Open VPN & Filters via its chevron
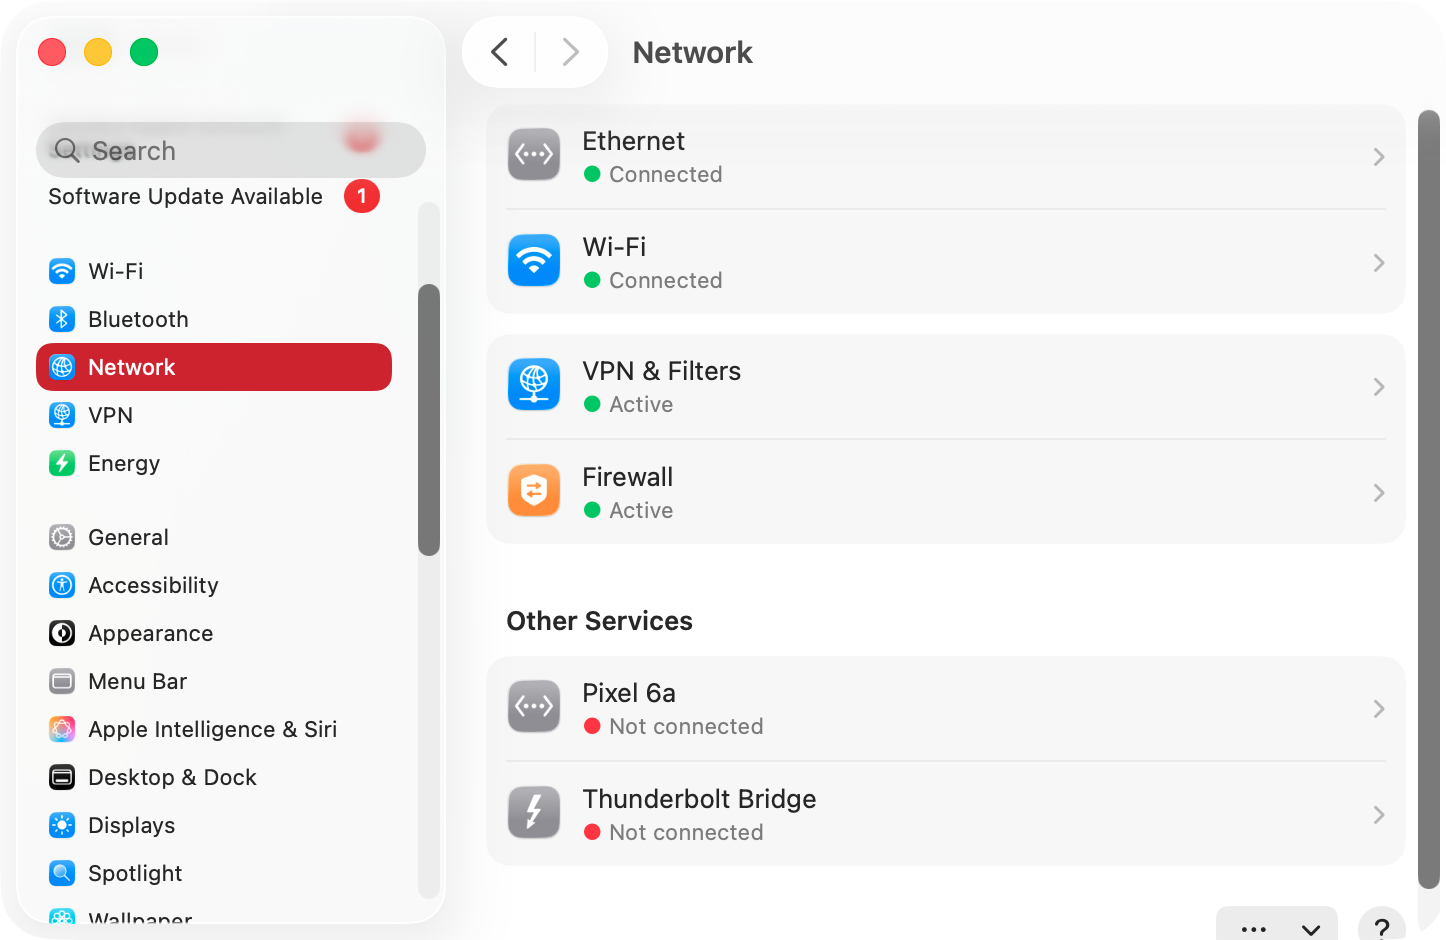 [x=1378, y=387]
